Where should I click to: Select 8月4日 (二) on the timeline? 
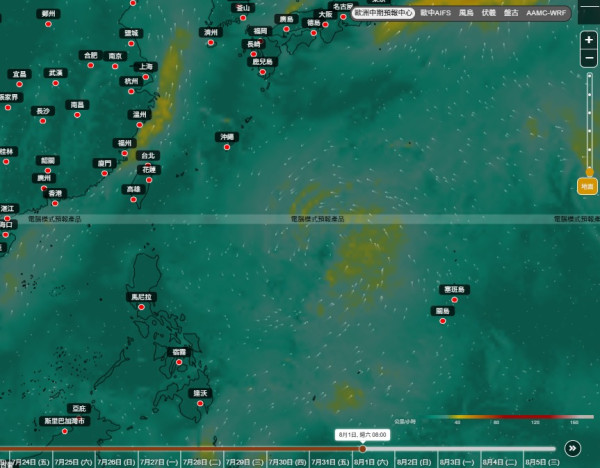click(500, 462)
